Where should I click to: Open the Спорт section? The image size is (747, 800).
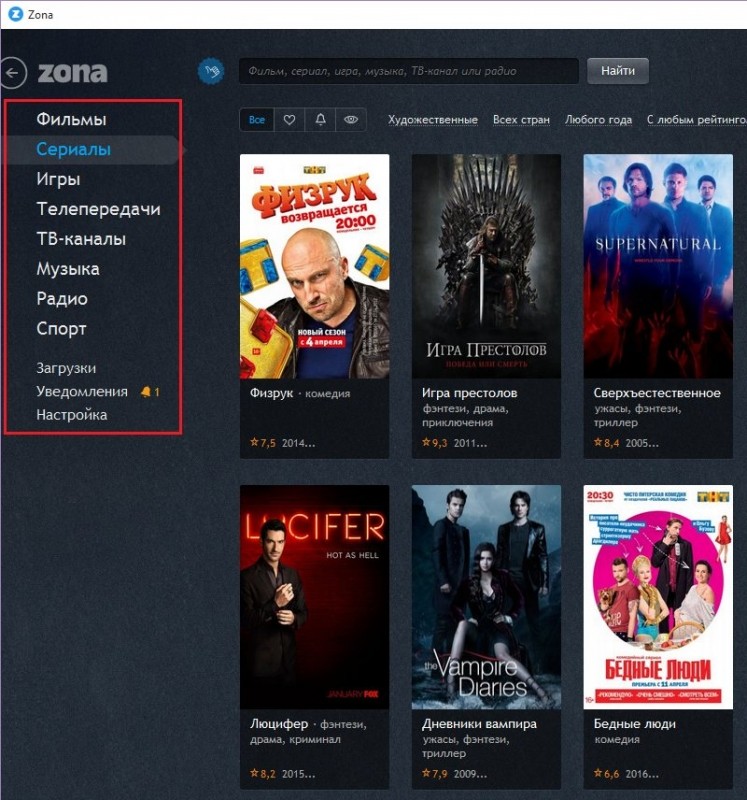[61, 329]
